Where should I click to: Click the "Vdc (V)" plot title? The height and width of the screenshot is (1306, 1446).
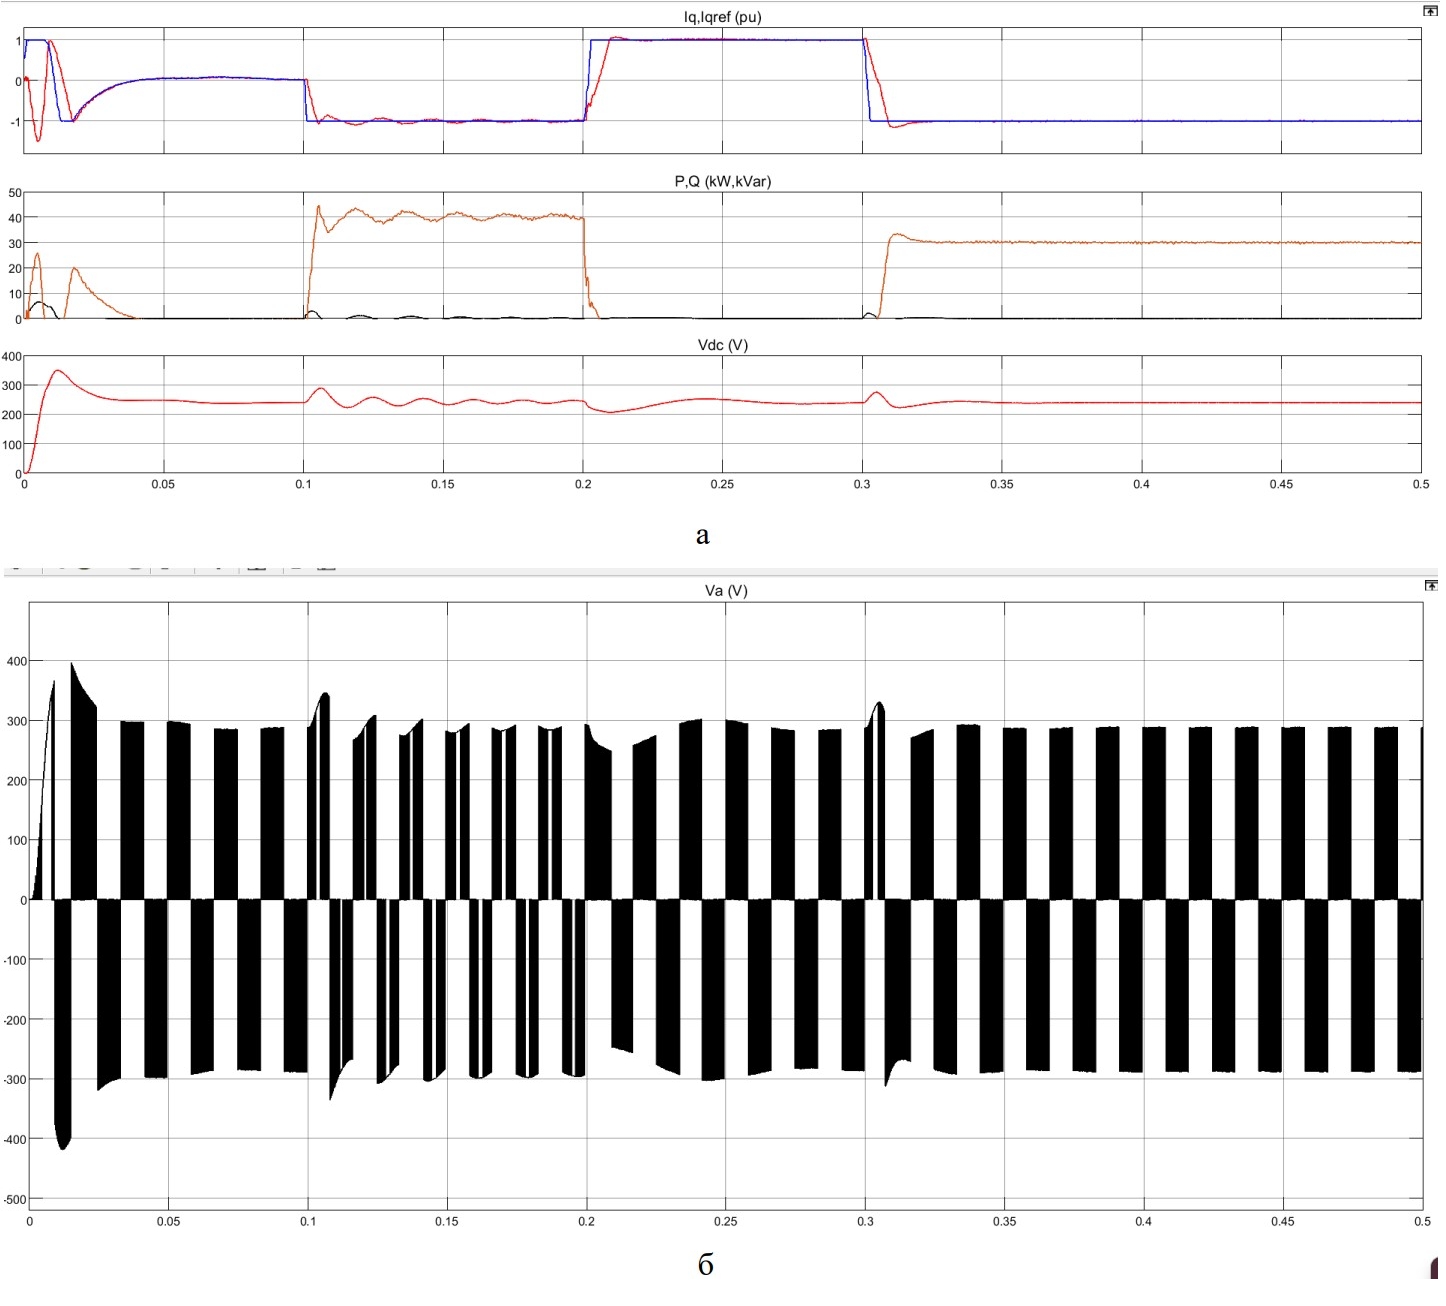tap(722, 345)
